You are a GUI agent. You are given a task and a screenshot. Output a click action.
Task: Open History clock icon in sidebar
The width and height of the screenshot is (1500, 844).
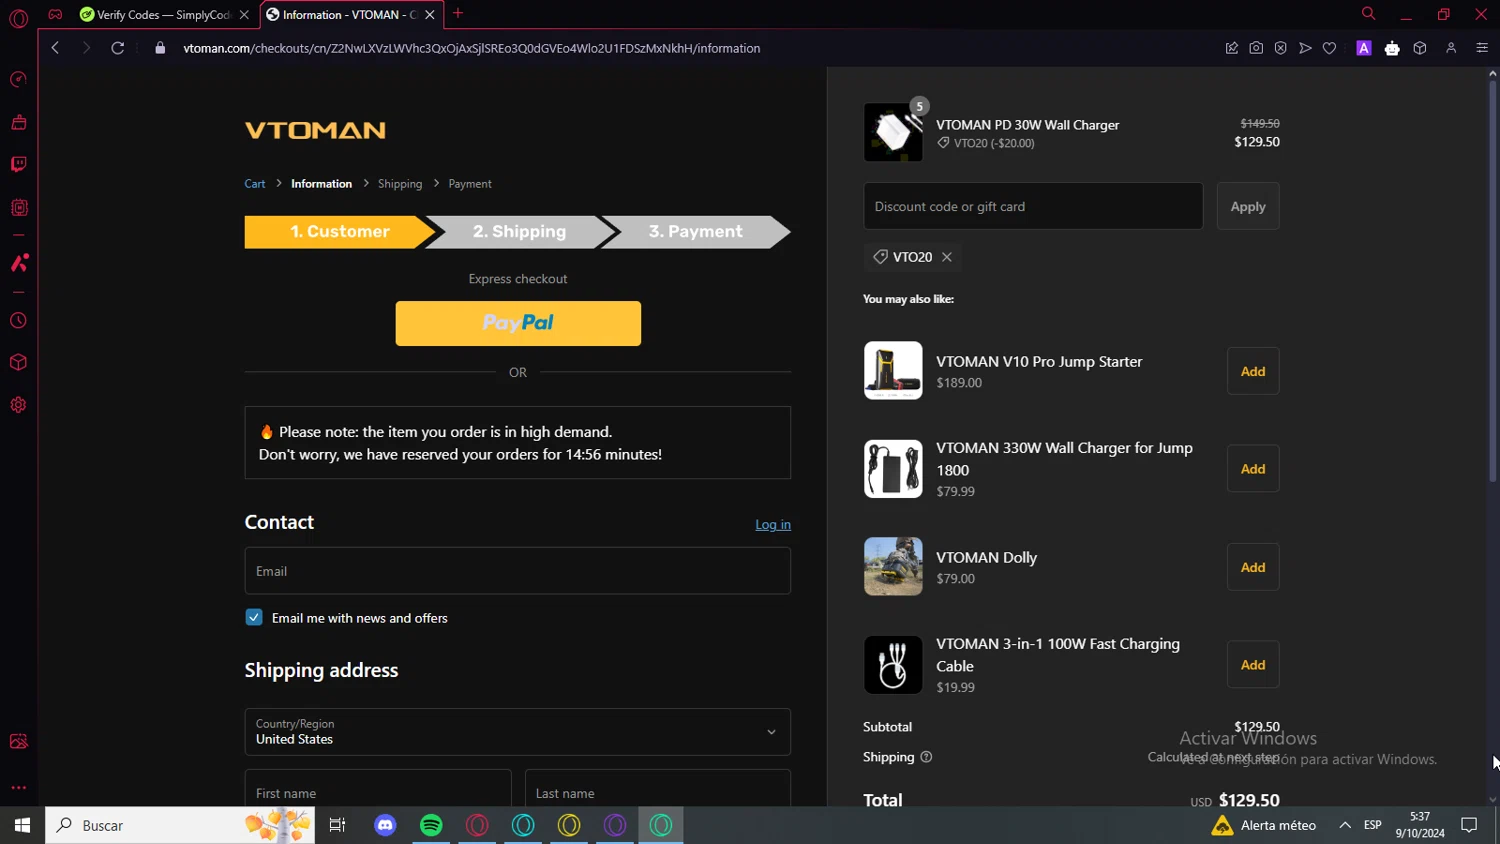(x=18, y=321)
